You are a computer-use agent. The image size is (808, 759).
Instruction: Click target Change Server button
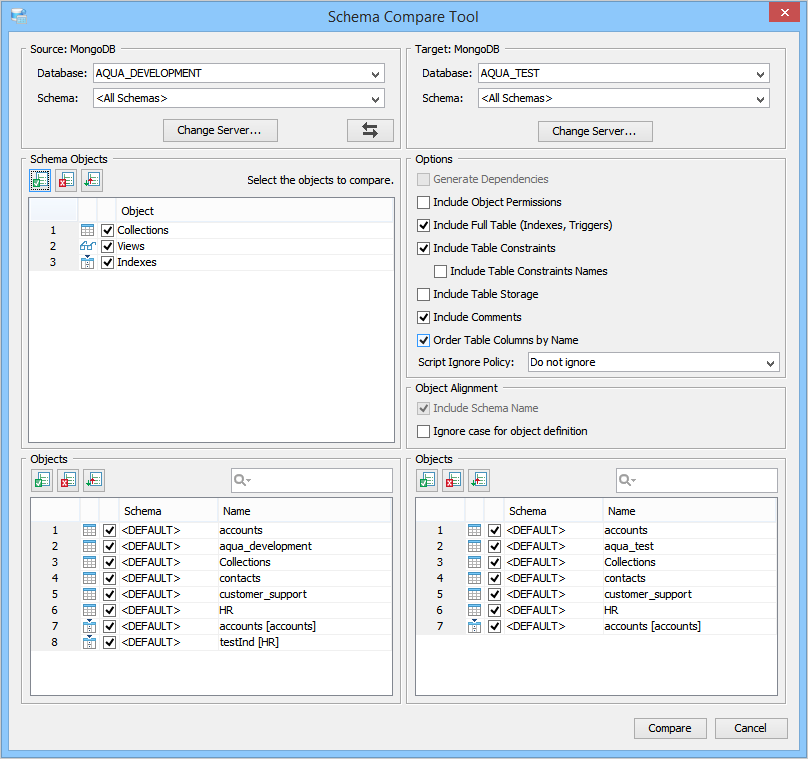(x=595, y=131)
